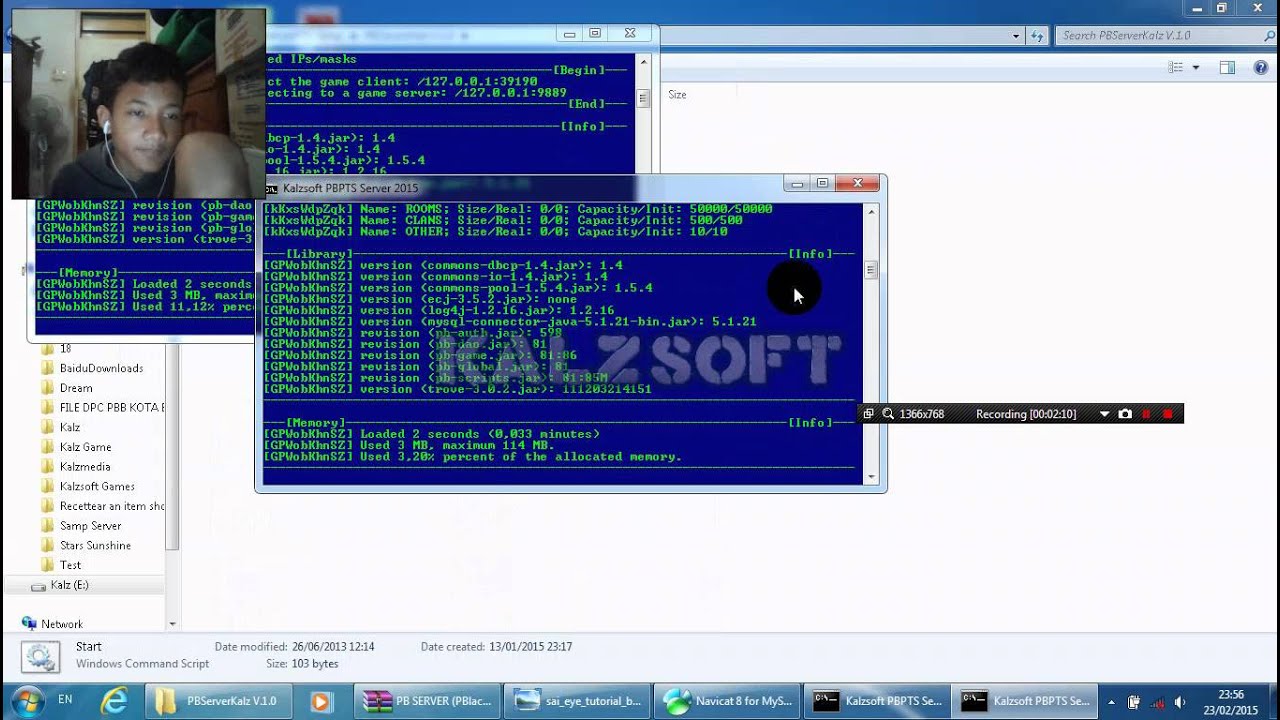
Task: Select the Kalz folder in navigation pane
Action: tap(70, 427)
